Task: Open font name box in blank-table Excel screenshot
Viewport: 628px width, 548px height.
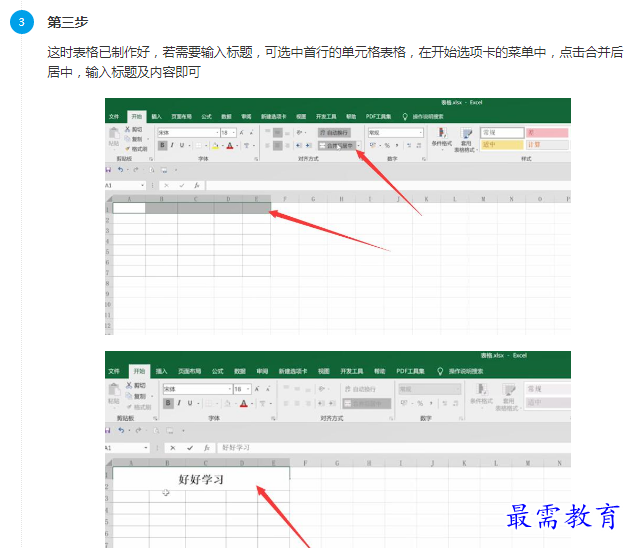Action: coord(189,132)
